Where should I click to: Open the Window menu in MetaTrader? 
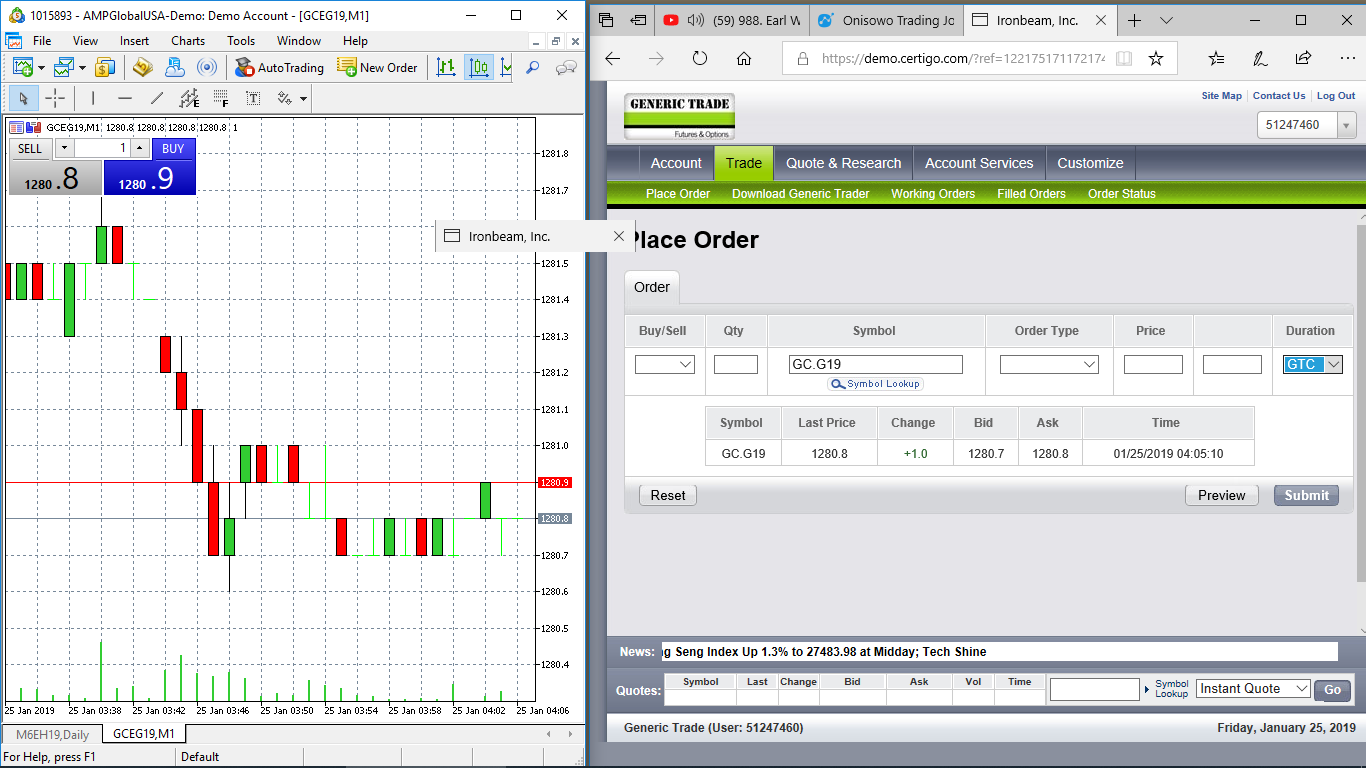(299, 41)
